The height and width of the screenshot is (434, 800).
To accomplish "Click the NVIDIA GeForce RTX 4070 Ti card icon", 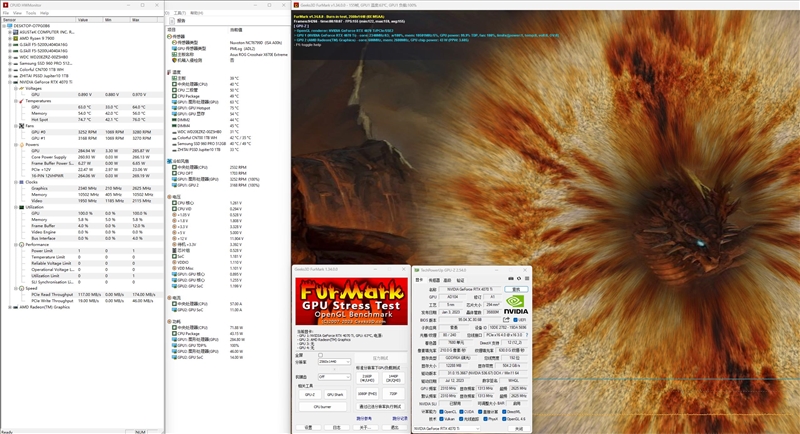I will point(15,82).
